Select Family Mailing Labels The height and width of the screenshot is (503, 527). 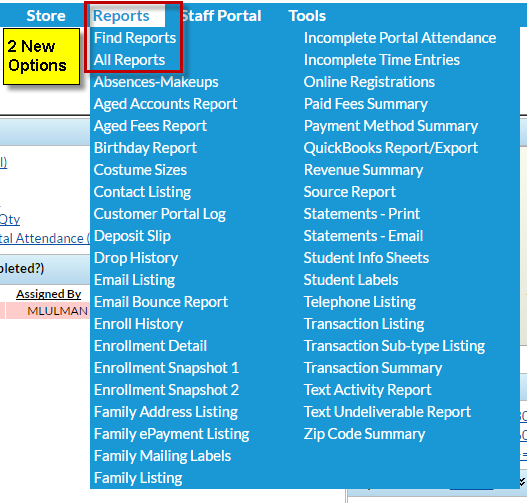(162, 456)
